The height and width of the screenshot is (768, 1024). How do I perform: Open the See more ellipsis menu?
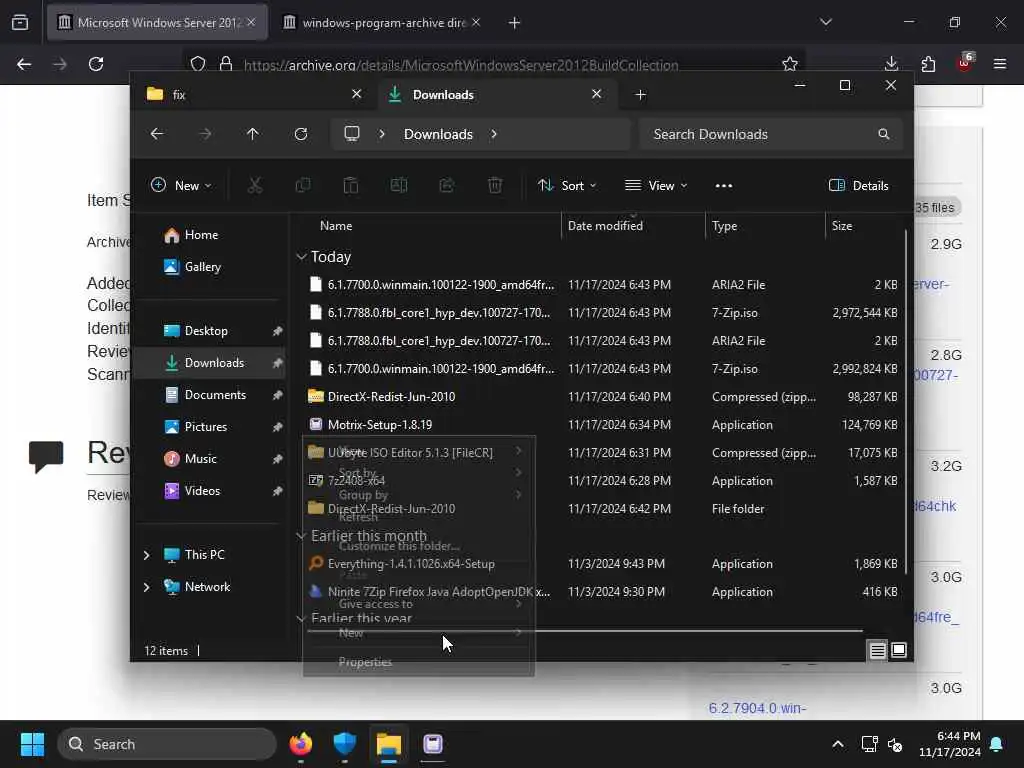pyautogui.click(x=724, y=185)
